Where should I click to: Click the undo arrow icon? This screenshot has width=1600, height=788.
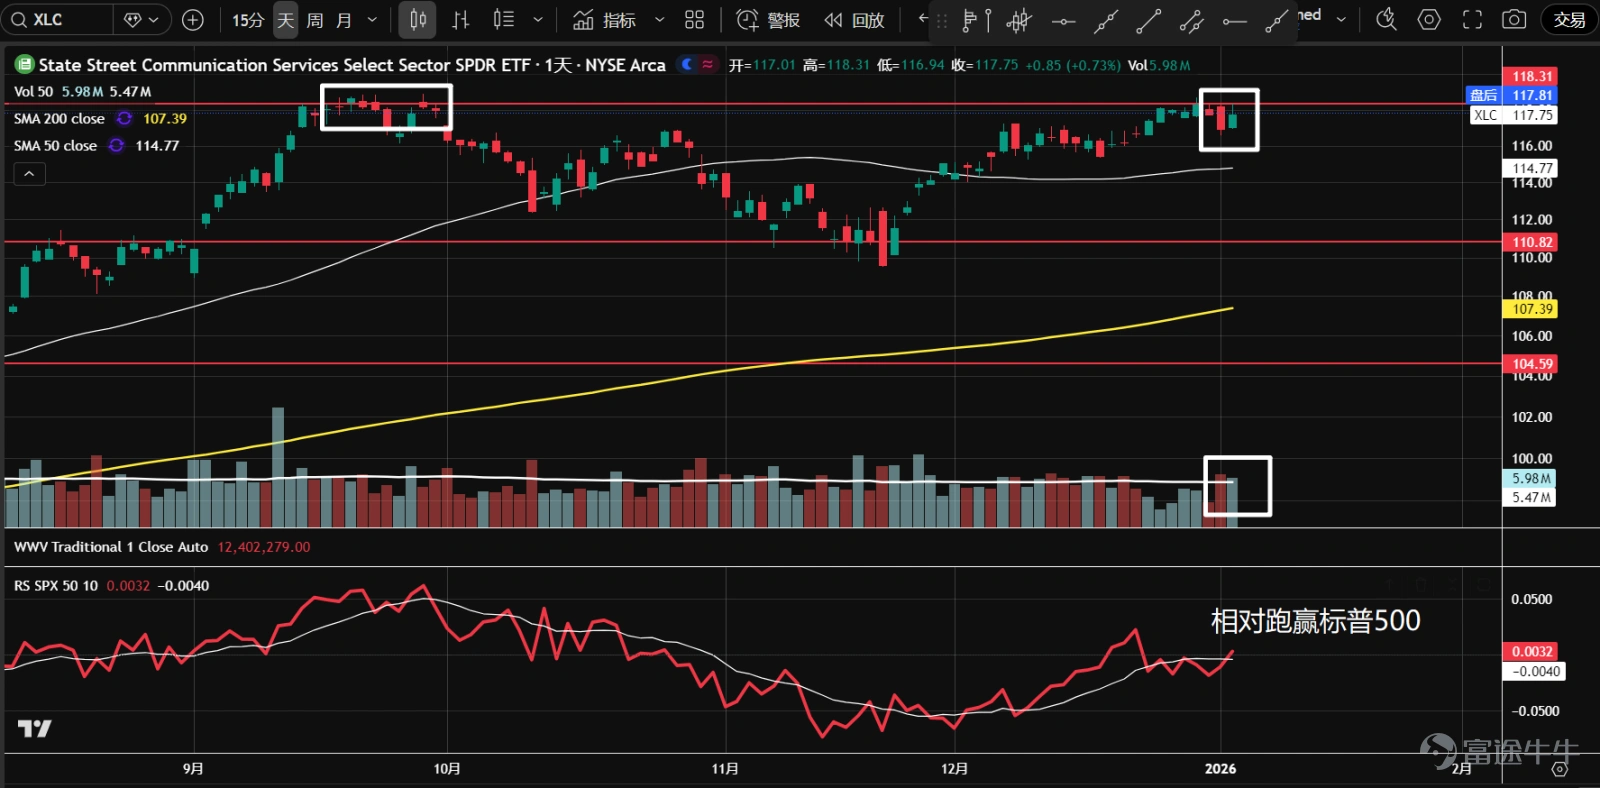pos(922,19)
